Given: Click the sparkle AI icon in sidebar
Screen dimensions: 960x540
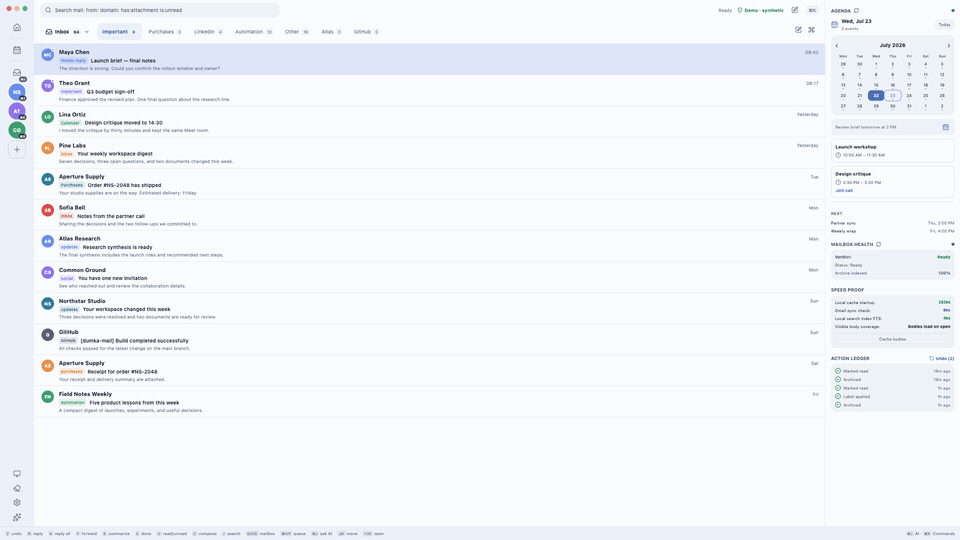Looking at the screenshot, I should point(17,517).
